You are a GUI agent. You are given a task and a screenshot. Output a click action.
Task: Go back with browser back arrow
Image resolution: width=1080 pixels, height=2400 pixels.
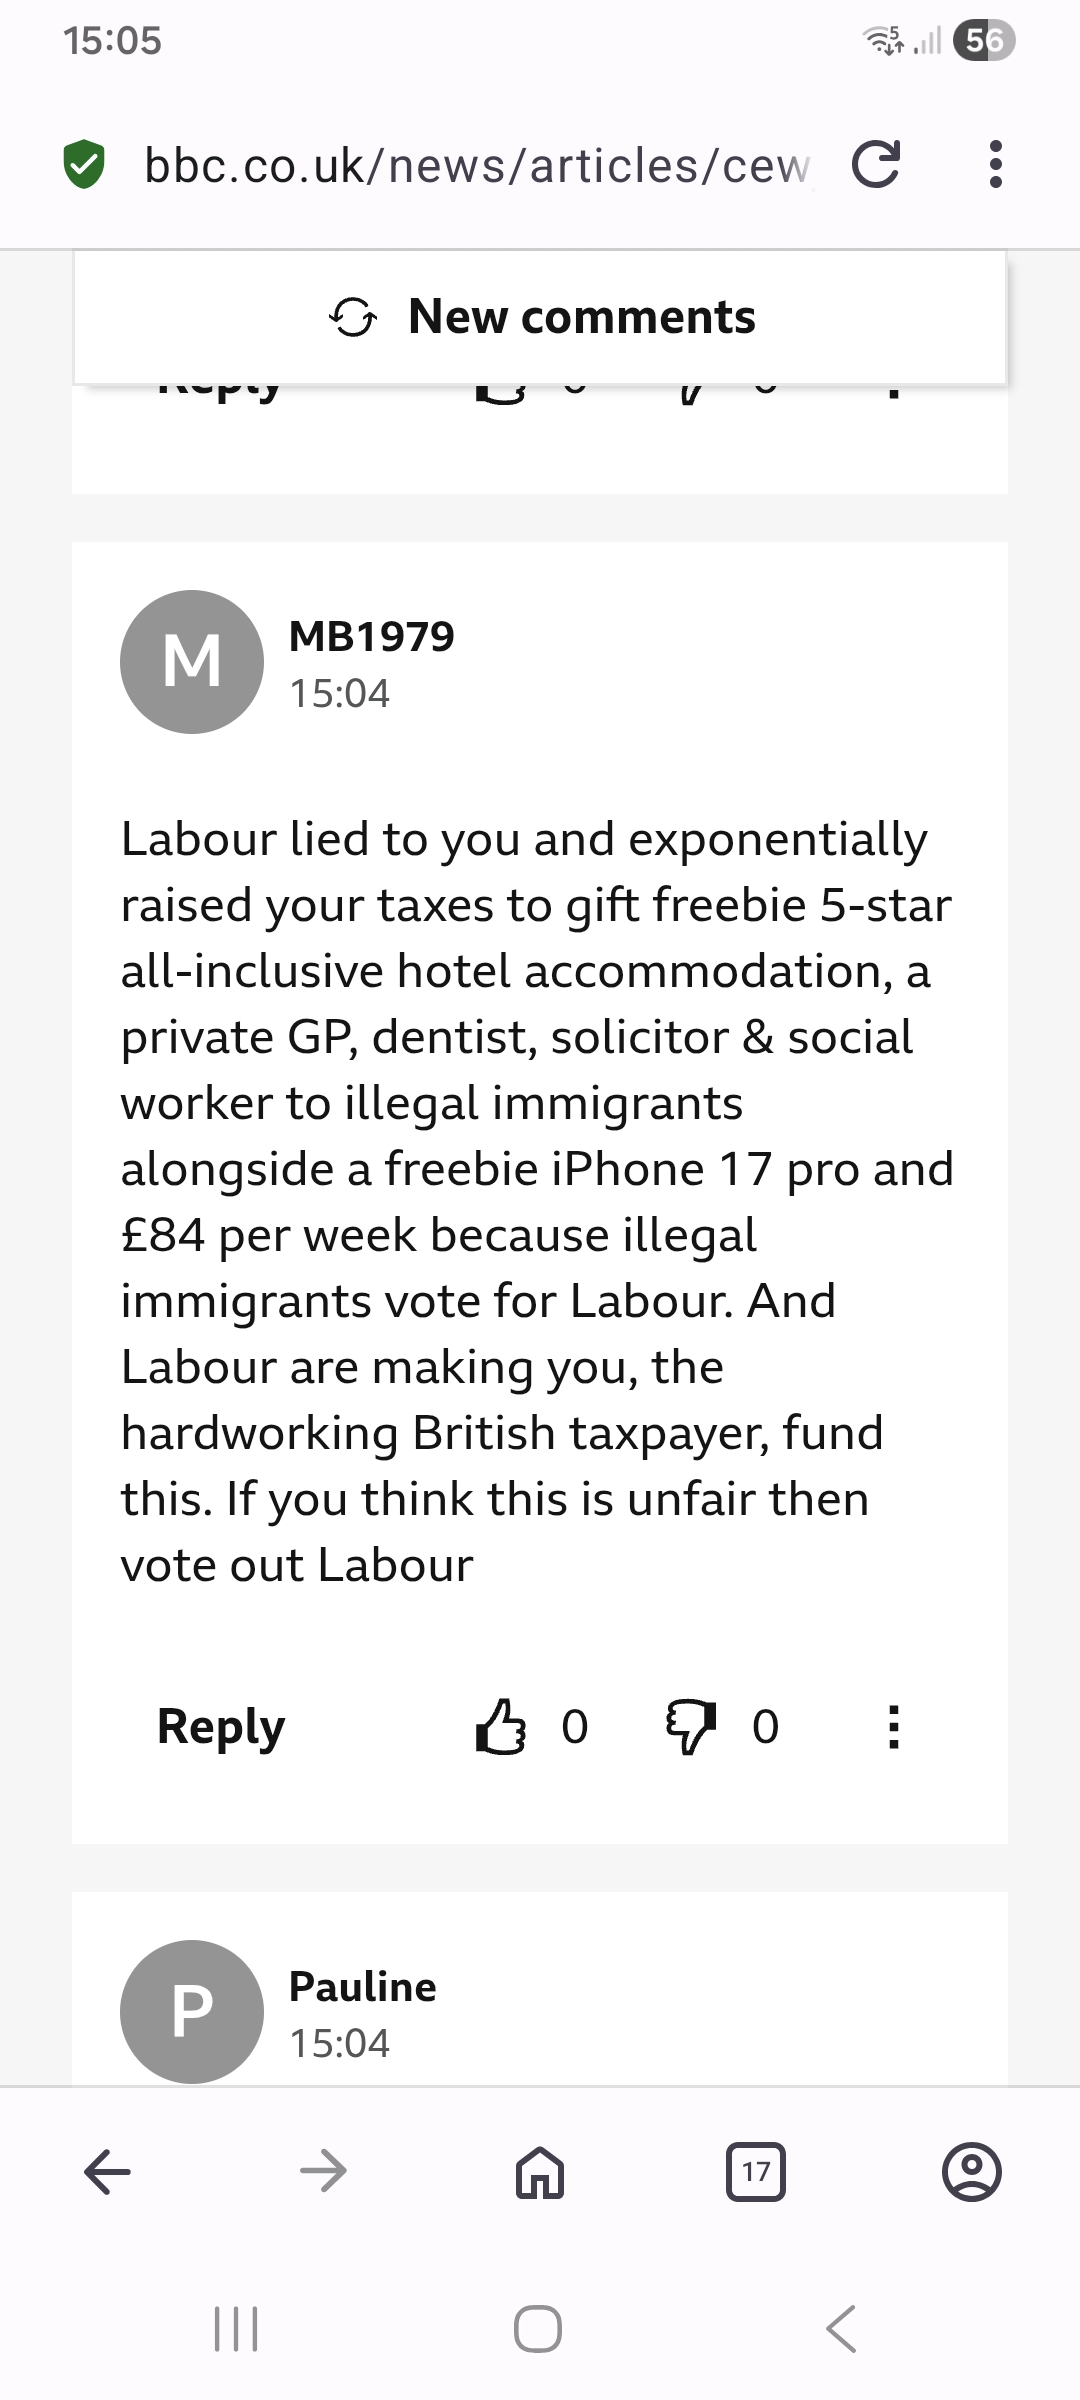(108, 2171)
